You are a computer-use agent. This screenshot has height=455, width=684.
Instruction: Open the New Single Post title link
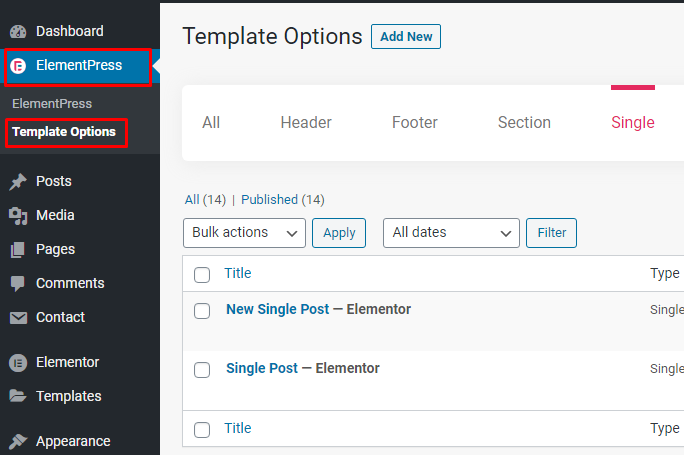(277, 309)
